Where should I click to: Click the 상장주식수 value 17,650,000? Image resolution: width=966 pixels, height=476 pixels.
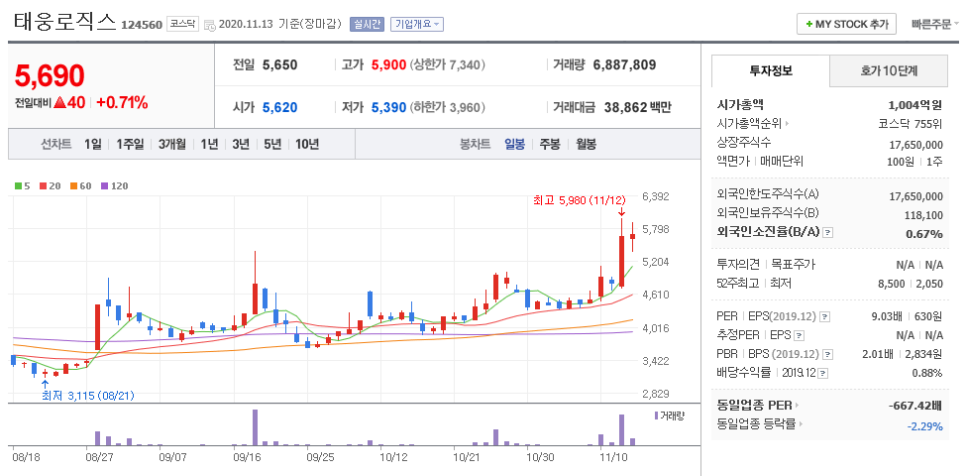(916, 144)
